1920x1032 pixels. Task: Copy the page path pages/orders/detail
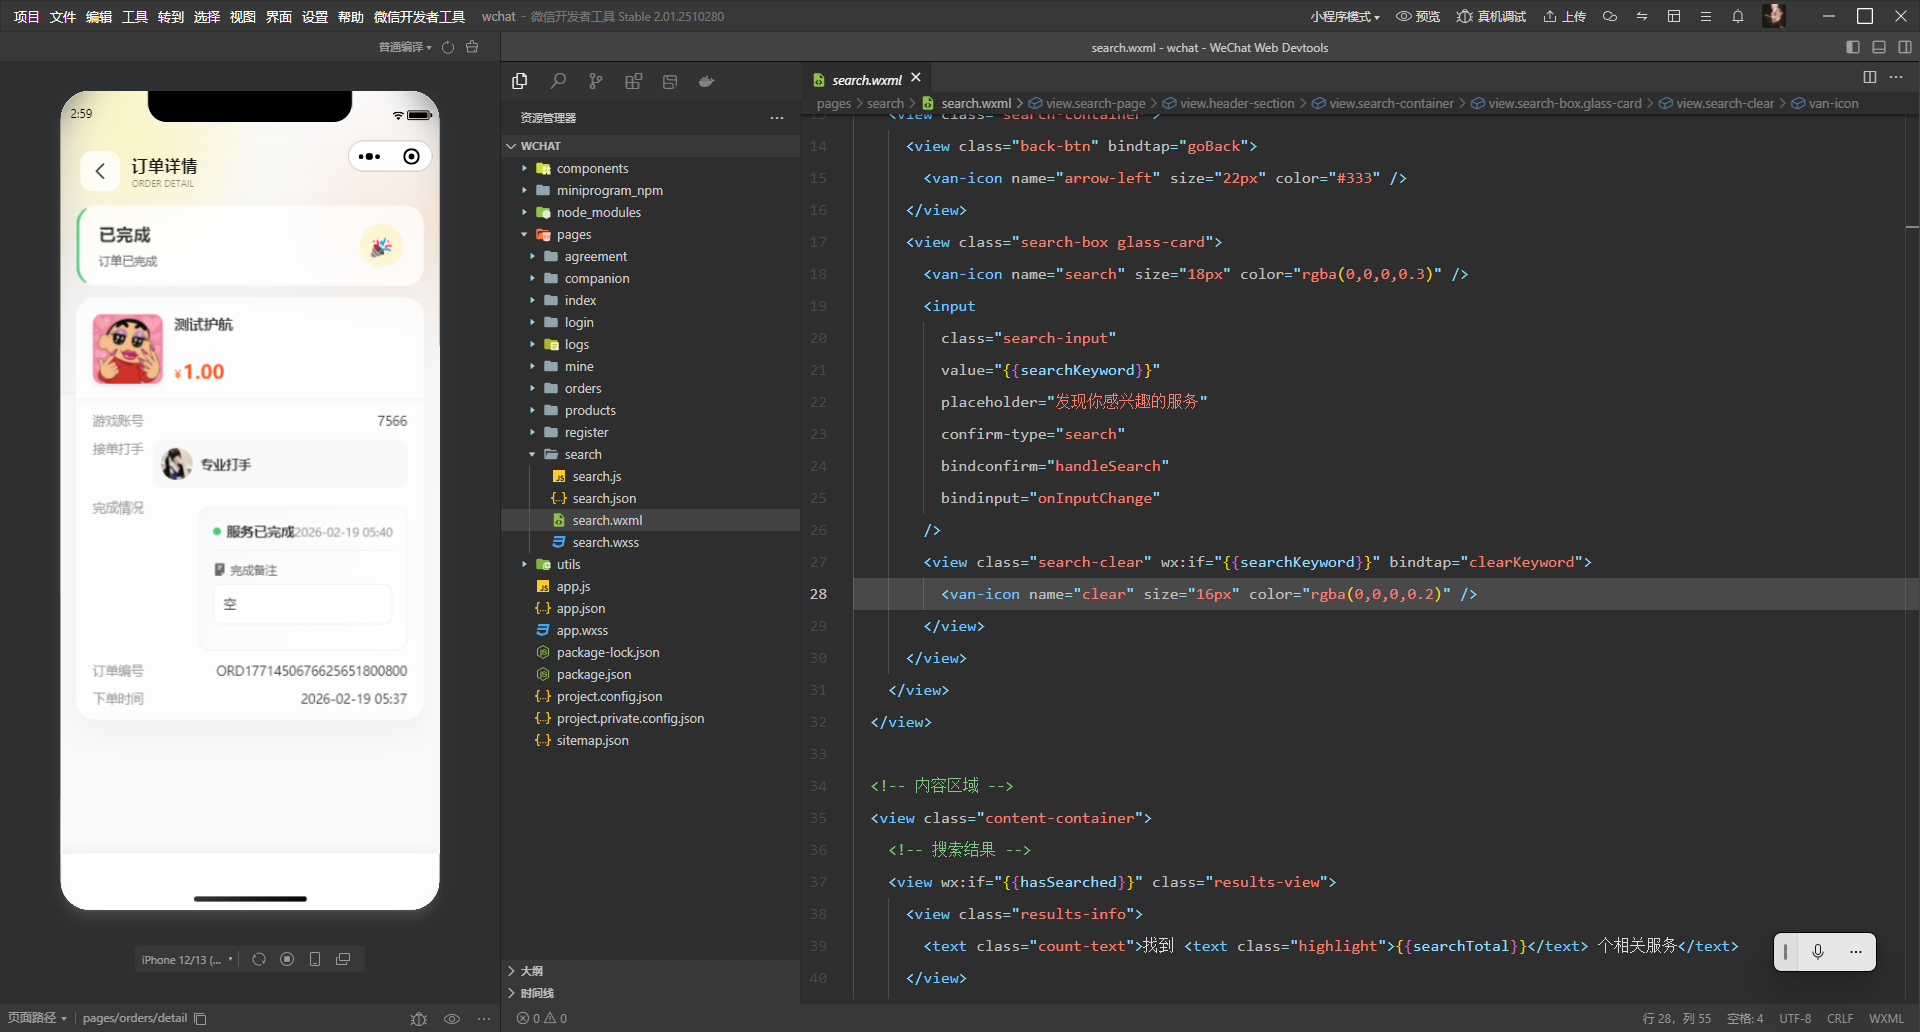point(200,1018)
